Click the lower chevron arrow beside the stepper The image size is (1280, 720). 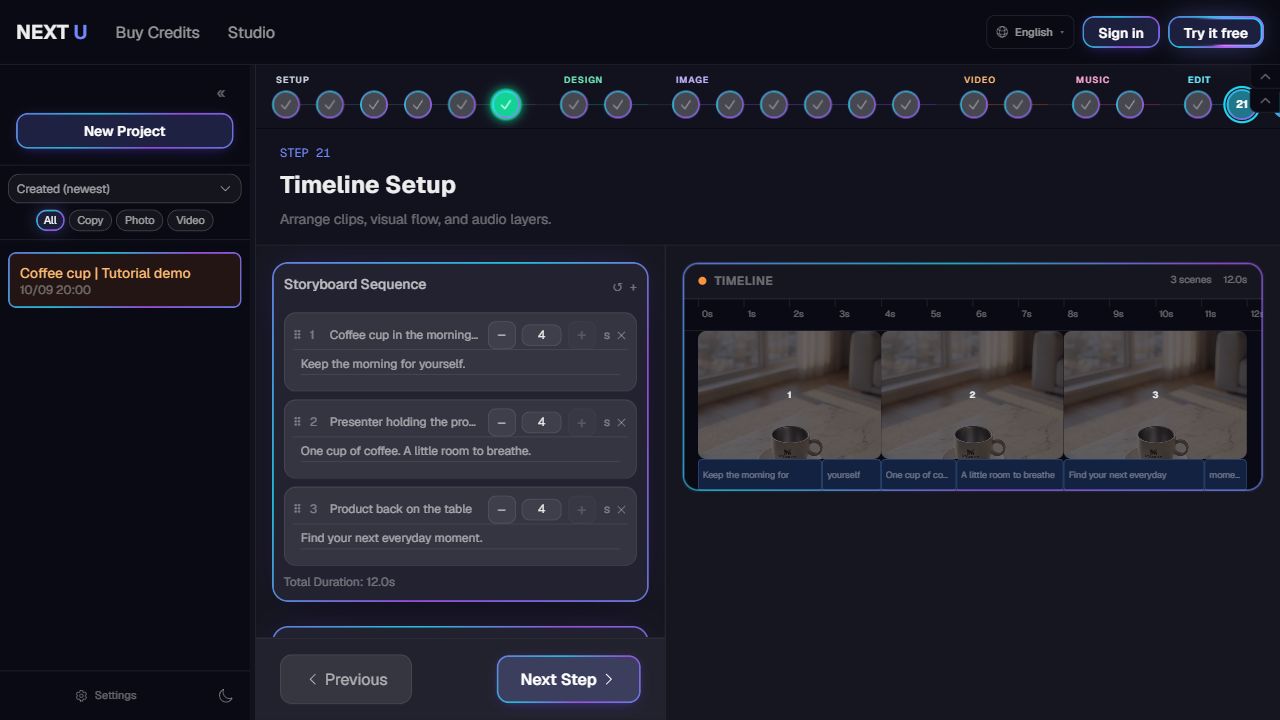(x=1265, y=101)
